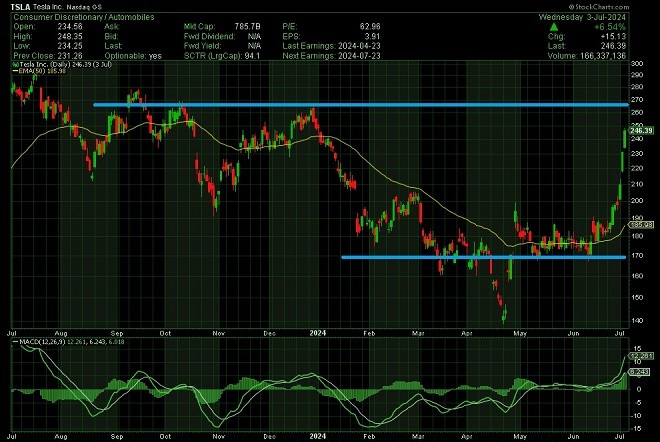Click the Wednesday 3-Jul-2024 date

pyautogui.click(x=582, y=17)
